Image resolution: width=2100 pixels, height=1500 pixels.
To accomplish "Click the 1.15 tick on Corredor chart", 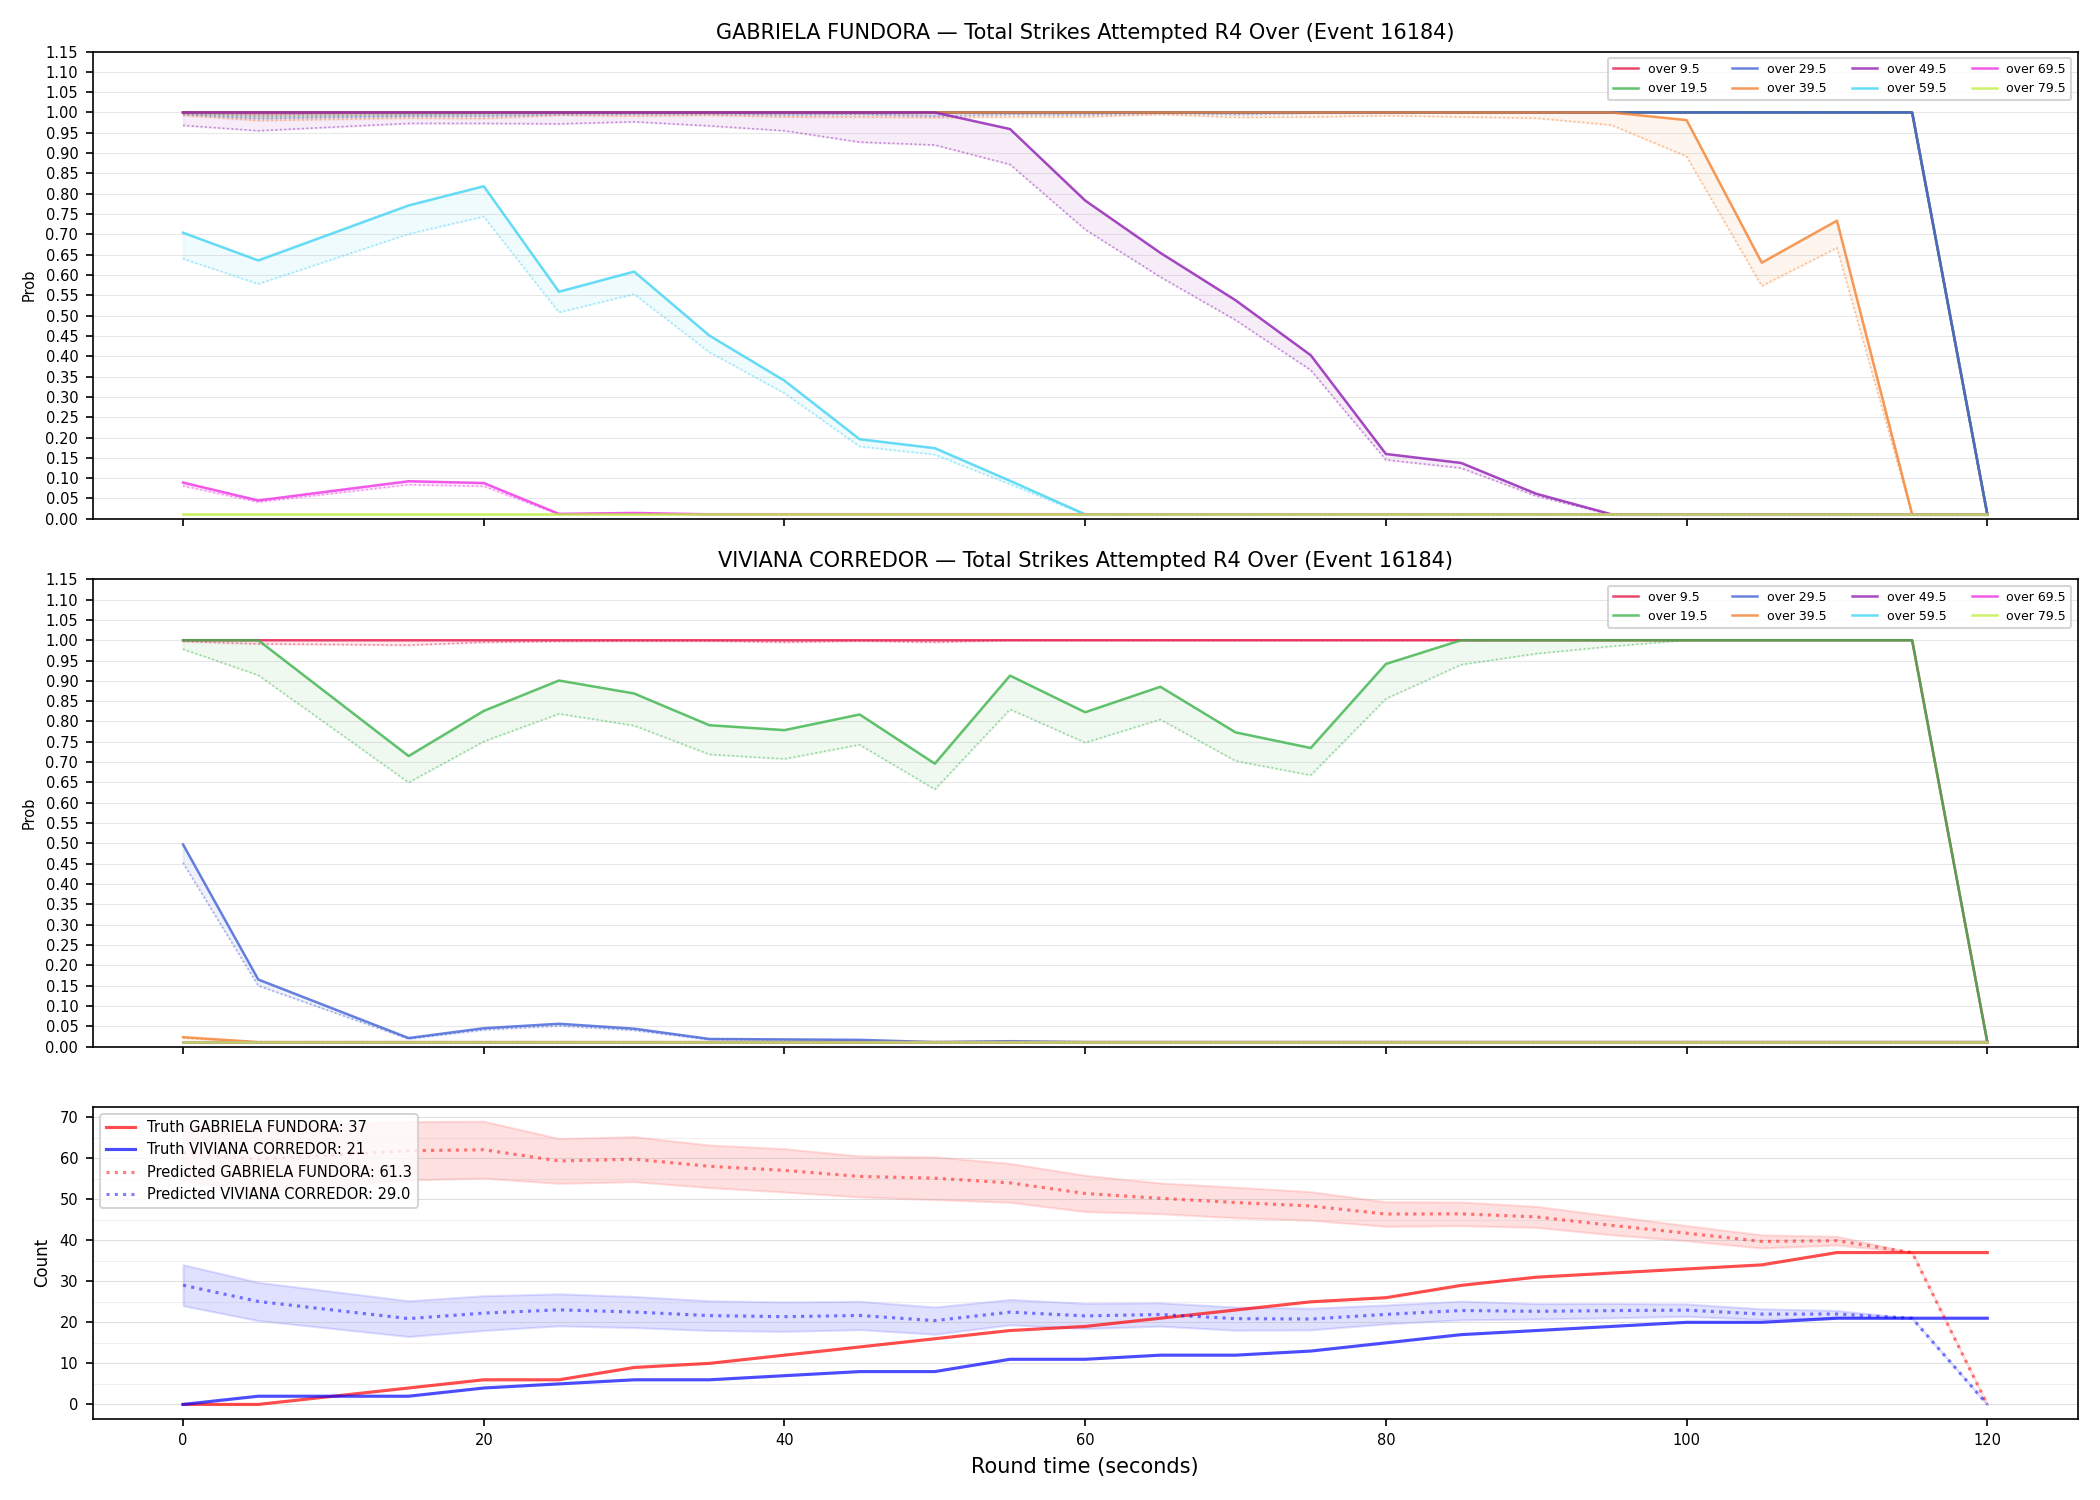I will 62,580.
